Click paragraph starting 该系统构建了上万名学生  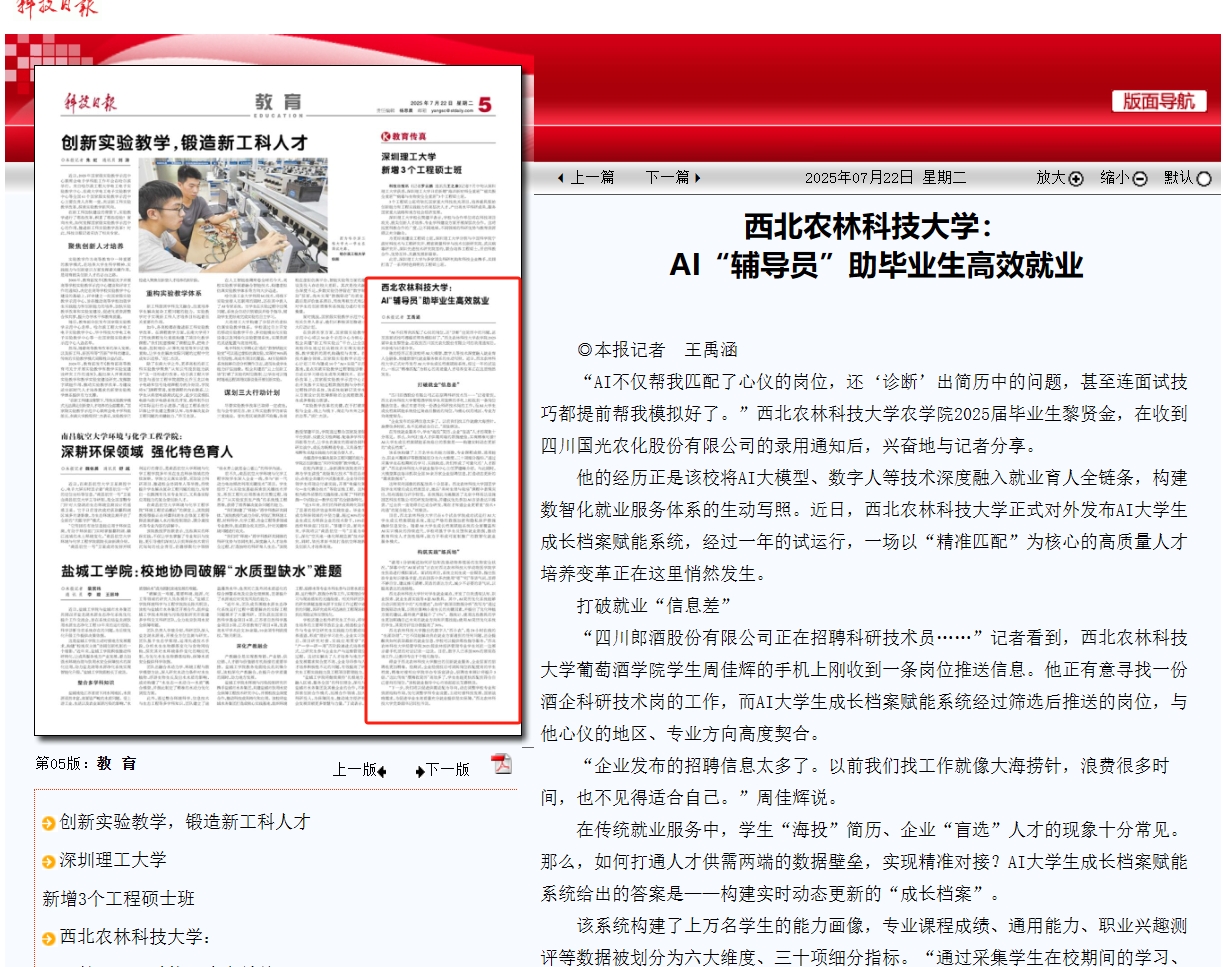[x=865, y=942]
